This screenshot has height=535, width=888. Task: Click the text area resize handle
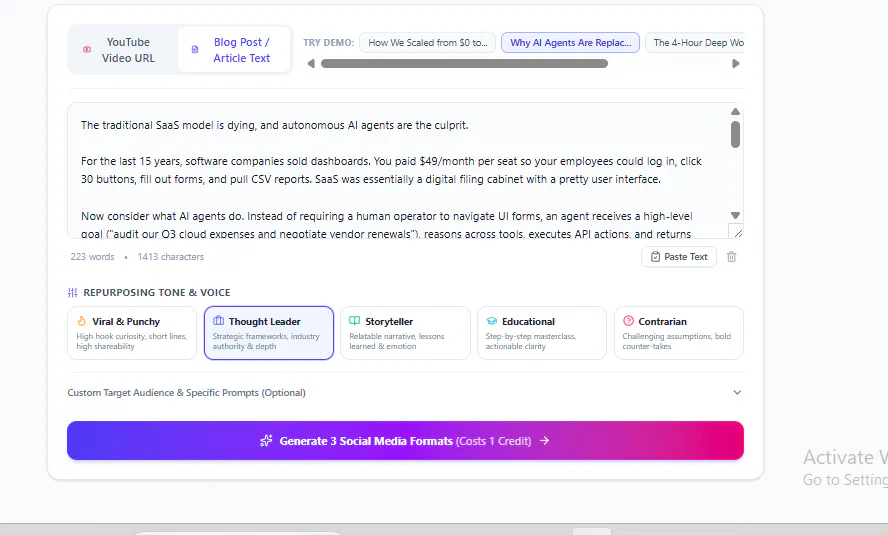[x=736, y=232]
